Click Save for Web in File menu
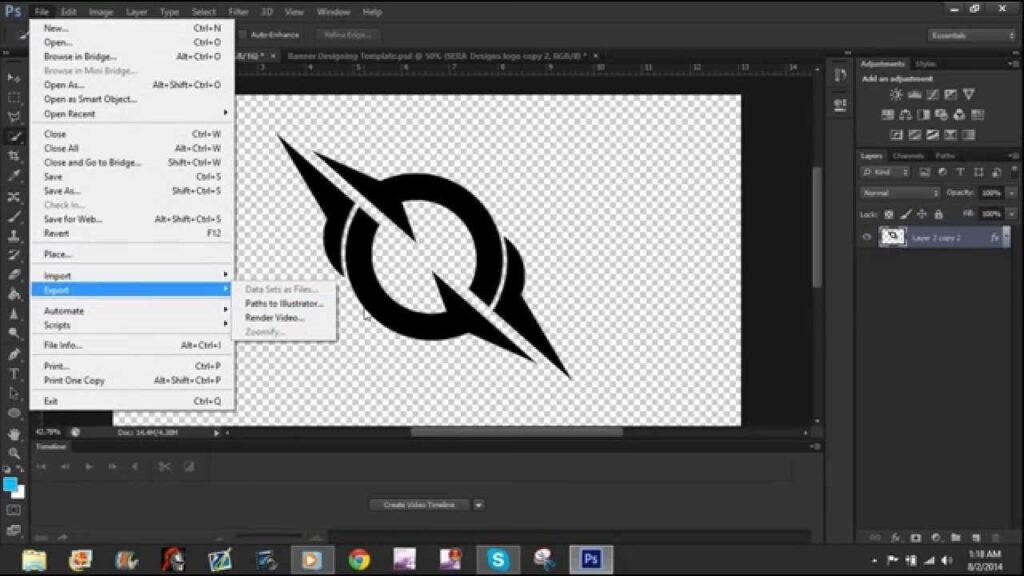1024x576 pixels. point(73,219)
